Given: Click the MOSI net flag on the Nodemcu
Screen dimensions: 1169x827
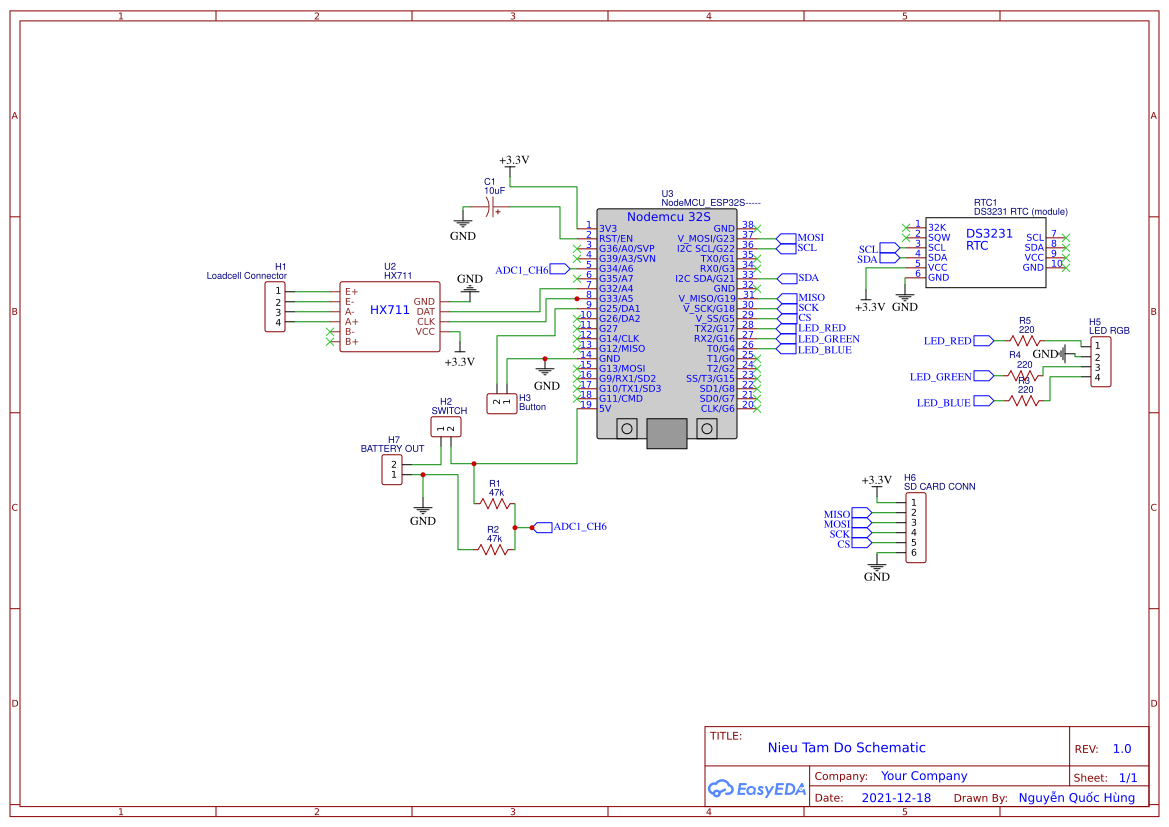Looking at the screenshot, I should [x=800, y=238].
